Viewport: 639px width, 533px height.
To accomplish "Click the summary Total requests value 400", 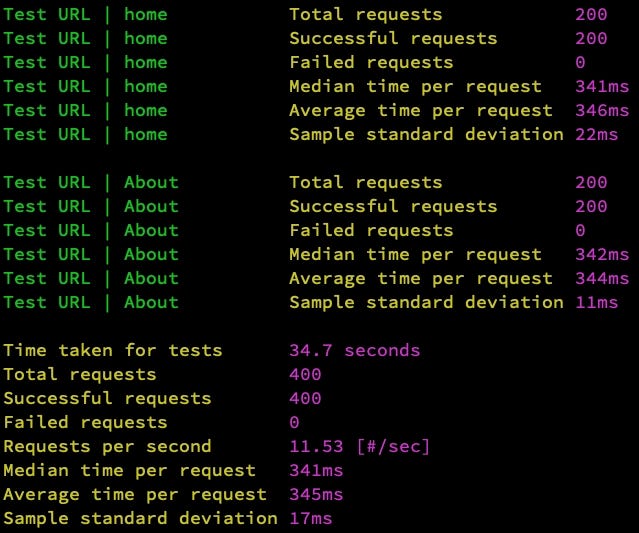I will [305, 374].
